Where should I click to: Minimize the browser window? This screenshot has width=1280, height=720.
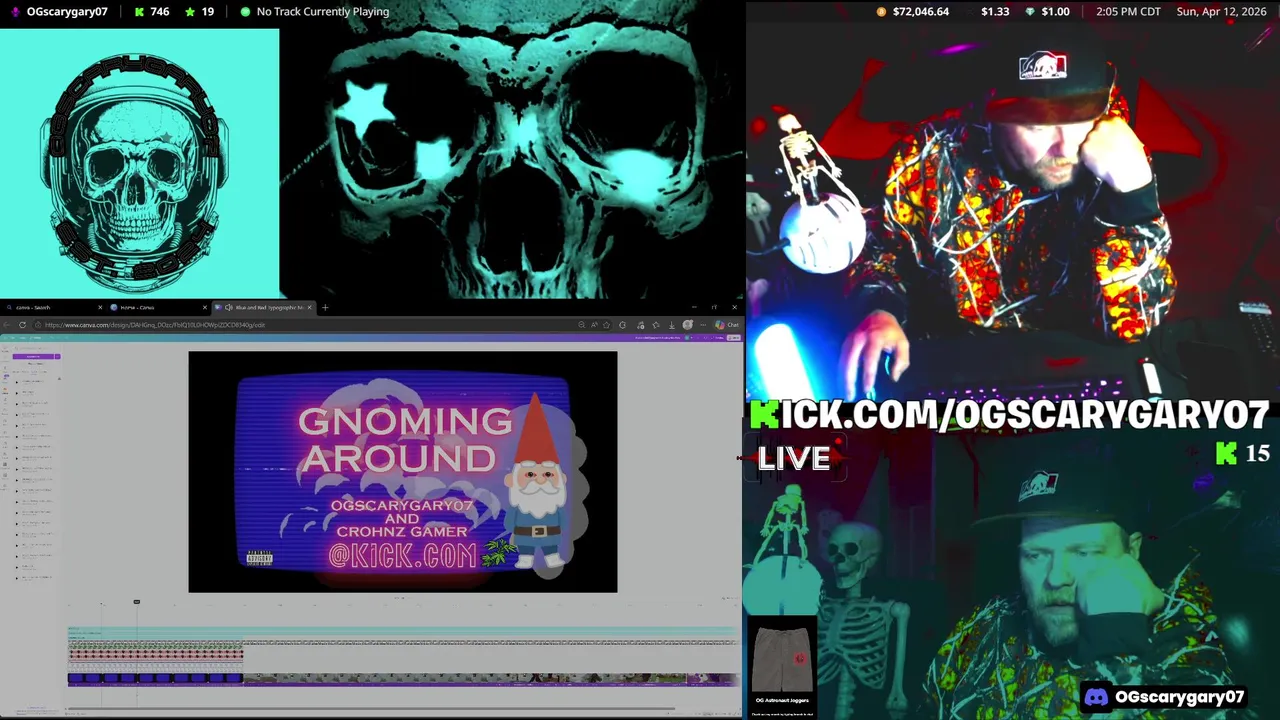coord(694,307)
